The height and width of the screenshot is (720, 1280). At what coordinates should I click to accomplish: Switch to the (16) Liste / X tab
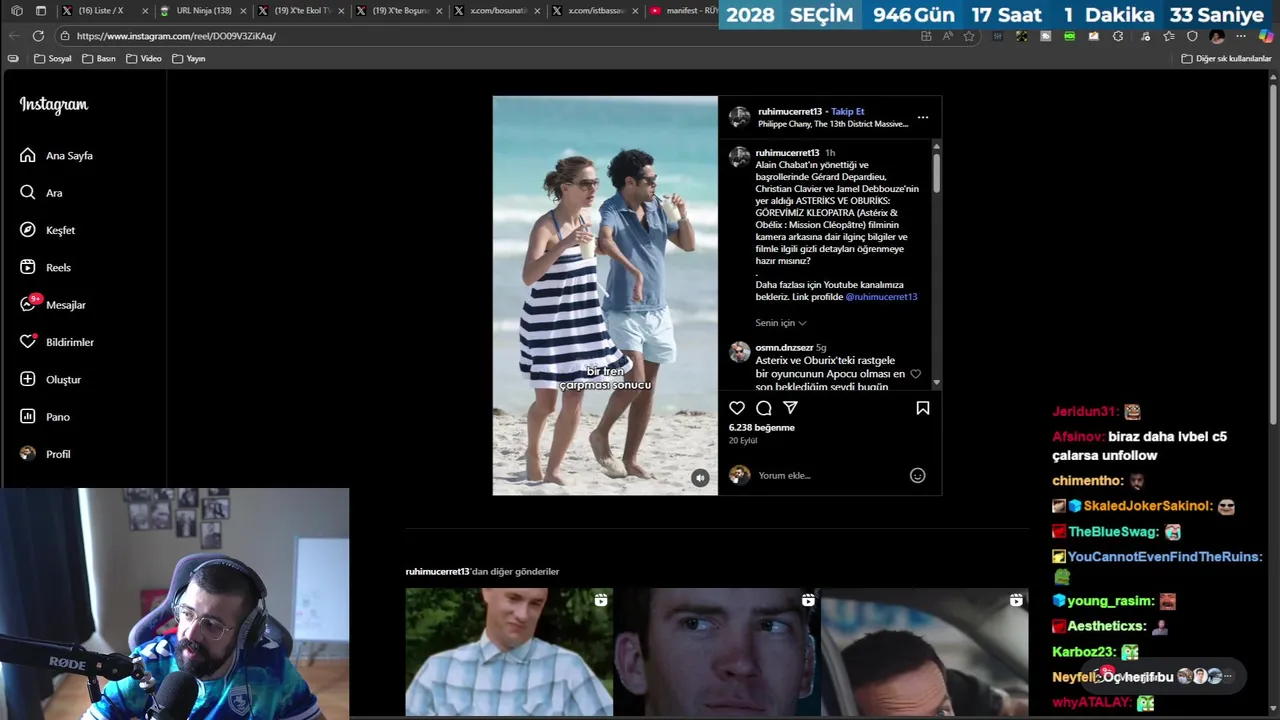105,11
